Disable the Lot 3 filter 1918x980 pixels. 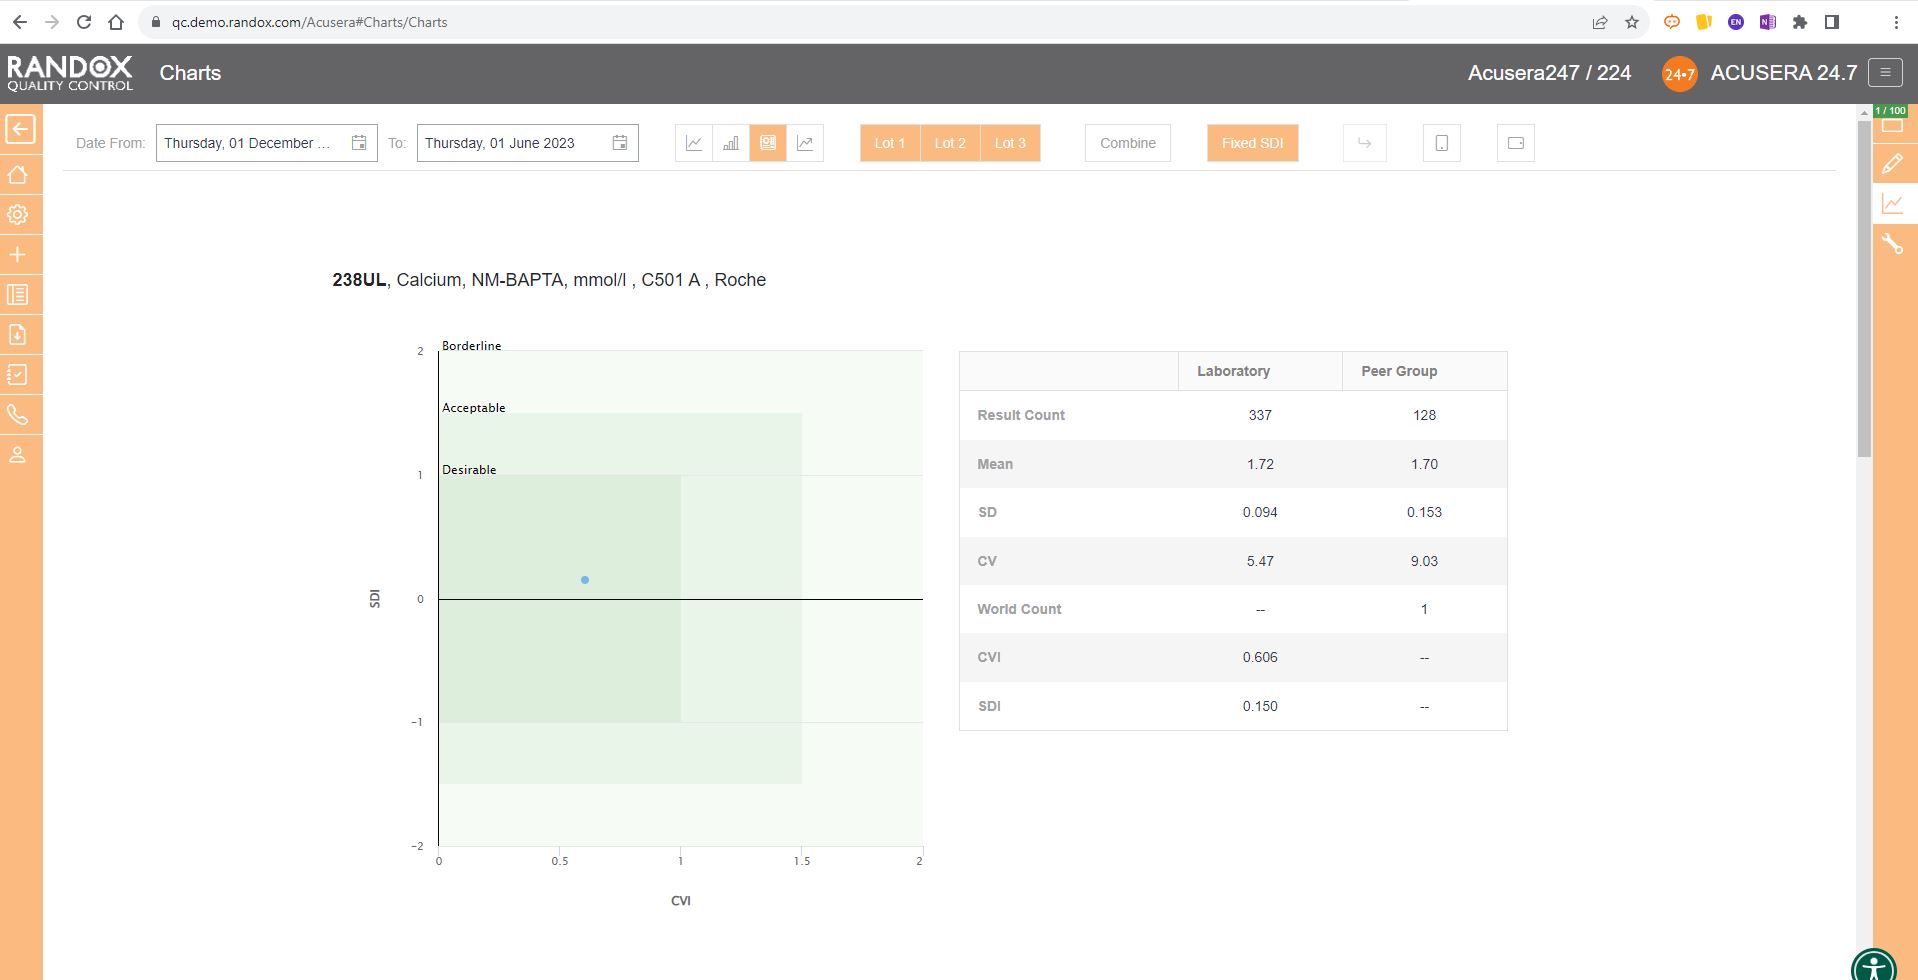[1009, 142]
